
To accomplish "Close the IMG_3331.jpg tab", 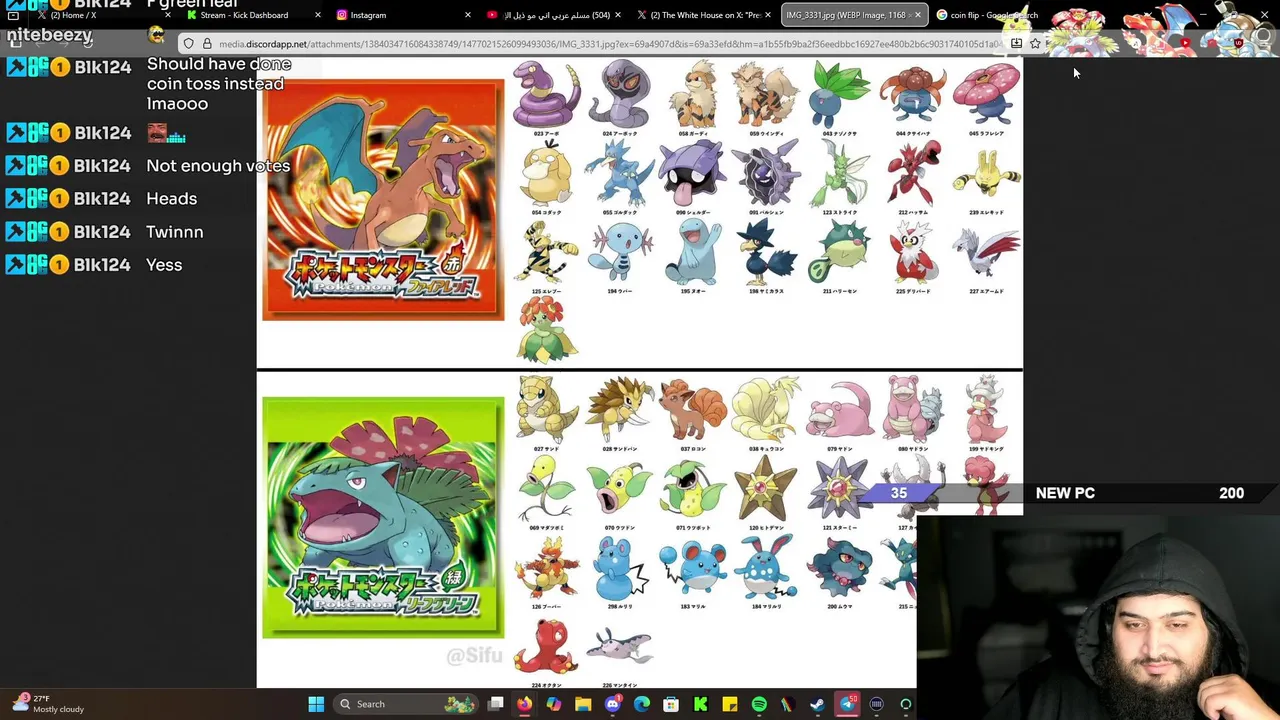I will (x=918, y=15).
